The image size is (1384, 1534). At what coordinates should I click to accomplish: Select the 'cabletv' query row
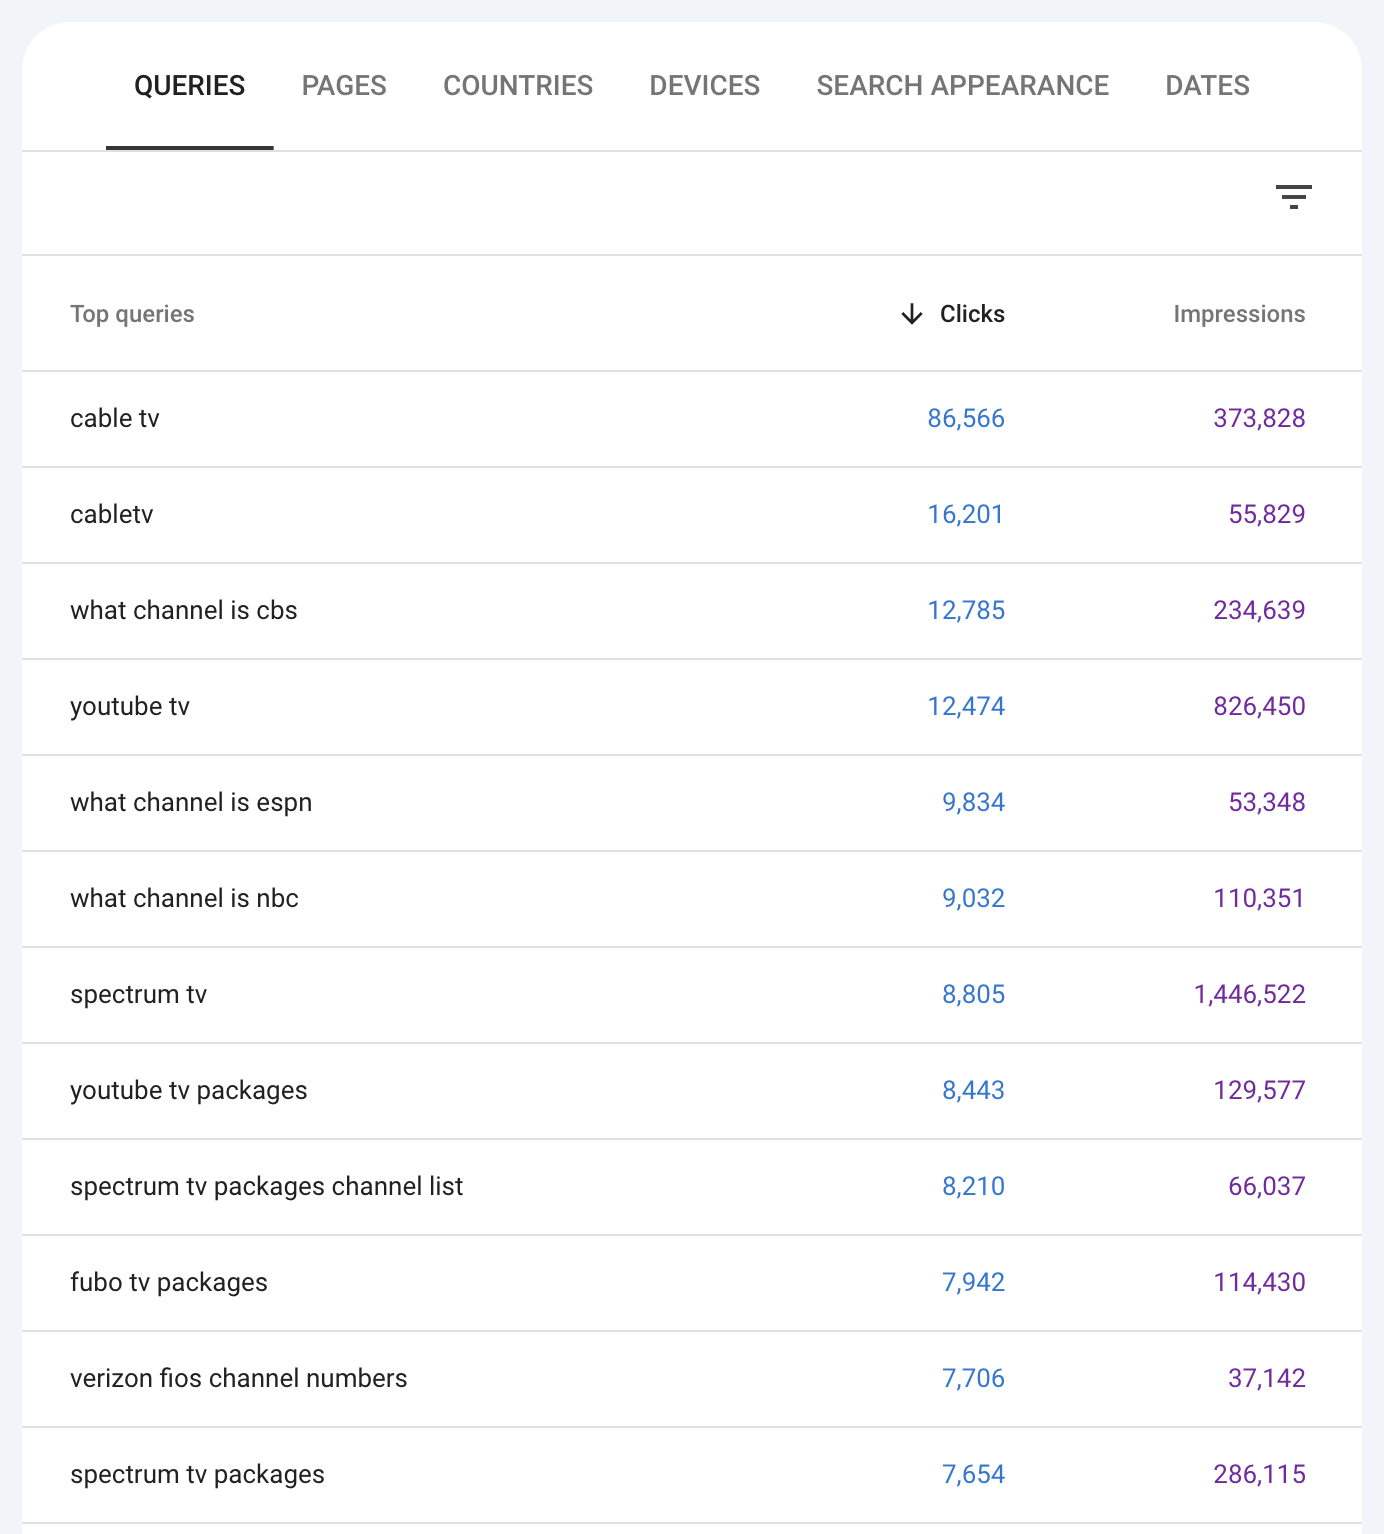[x=692, y=515]
